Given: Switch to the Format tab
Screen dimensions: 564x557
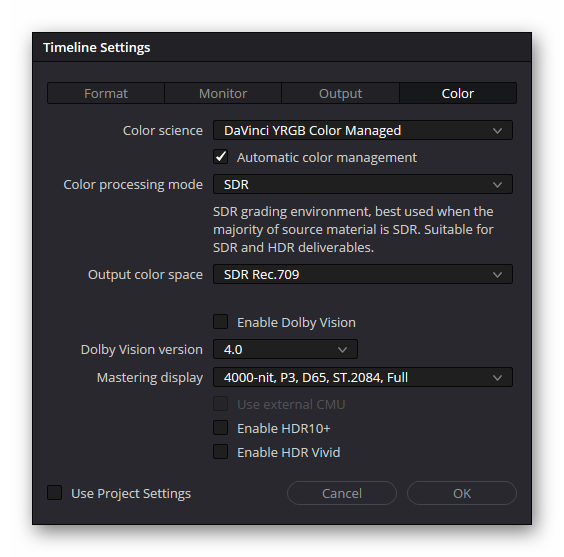Looking at the screenshot, I should click(106, 93).
